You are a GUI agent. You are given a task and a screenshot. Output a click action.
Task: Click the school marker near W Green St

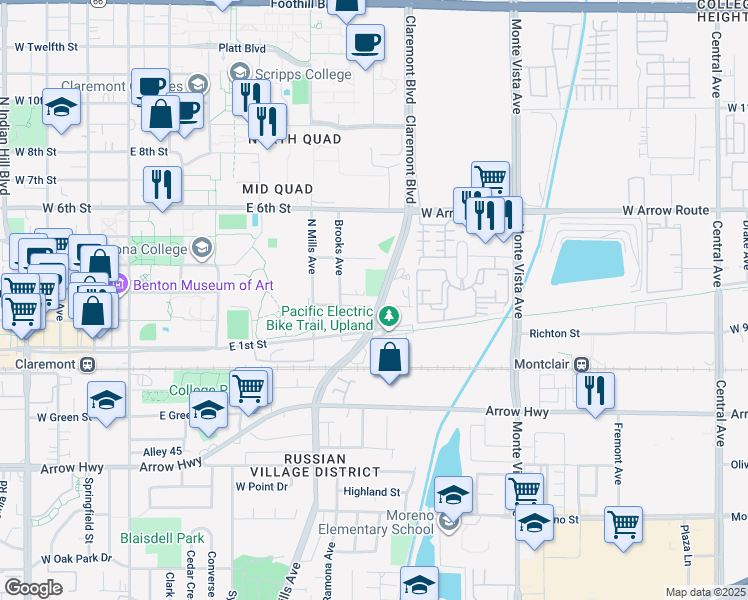pos(106,401)
